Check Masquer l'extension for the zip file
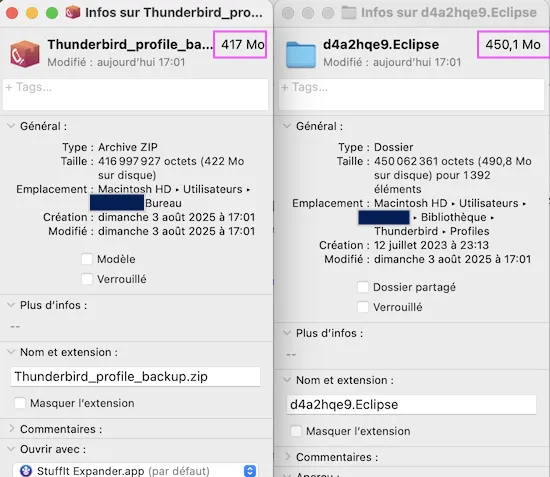The width and height of the screenshot is (550, 477). pyautogui.click(x=20, y=403)
